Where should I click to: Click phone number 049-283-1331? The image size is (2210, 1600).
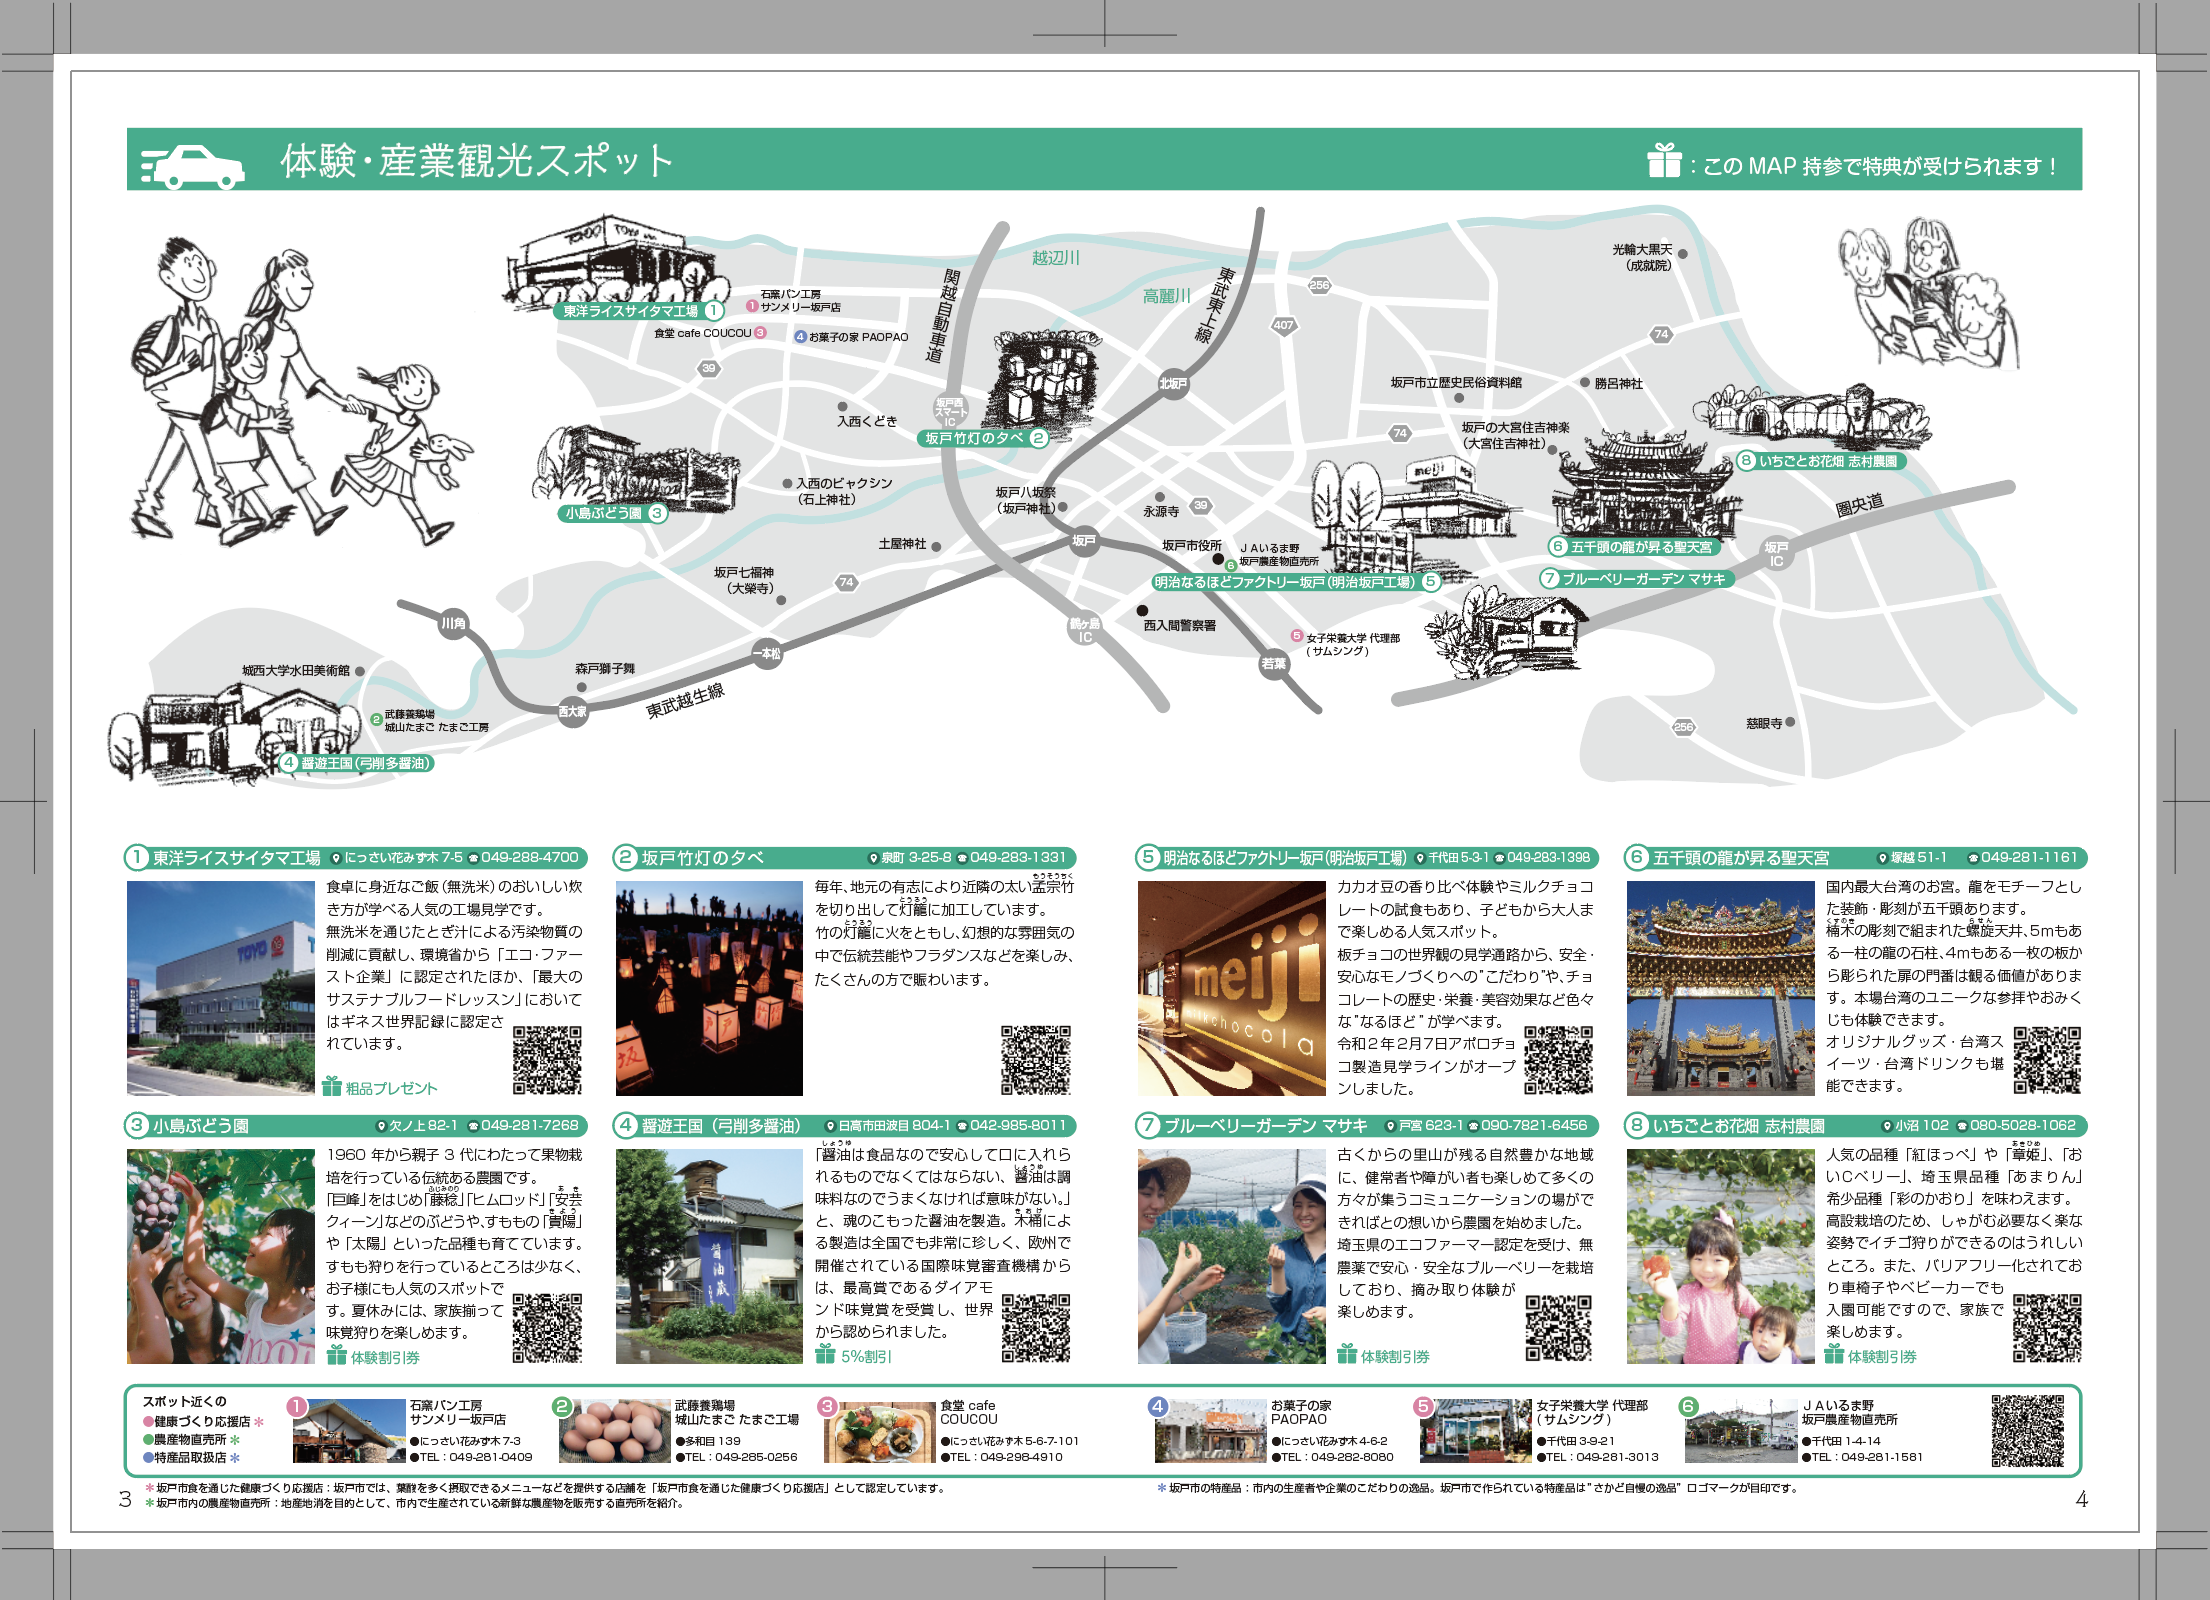[1018, 857]
